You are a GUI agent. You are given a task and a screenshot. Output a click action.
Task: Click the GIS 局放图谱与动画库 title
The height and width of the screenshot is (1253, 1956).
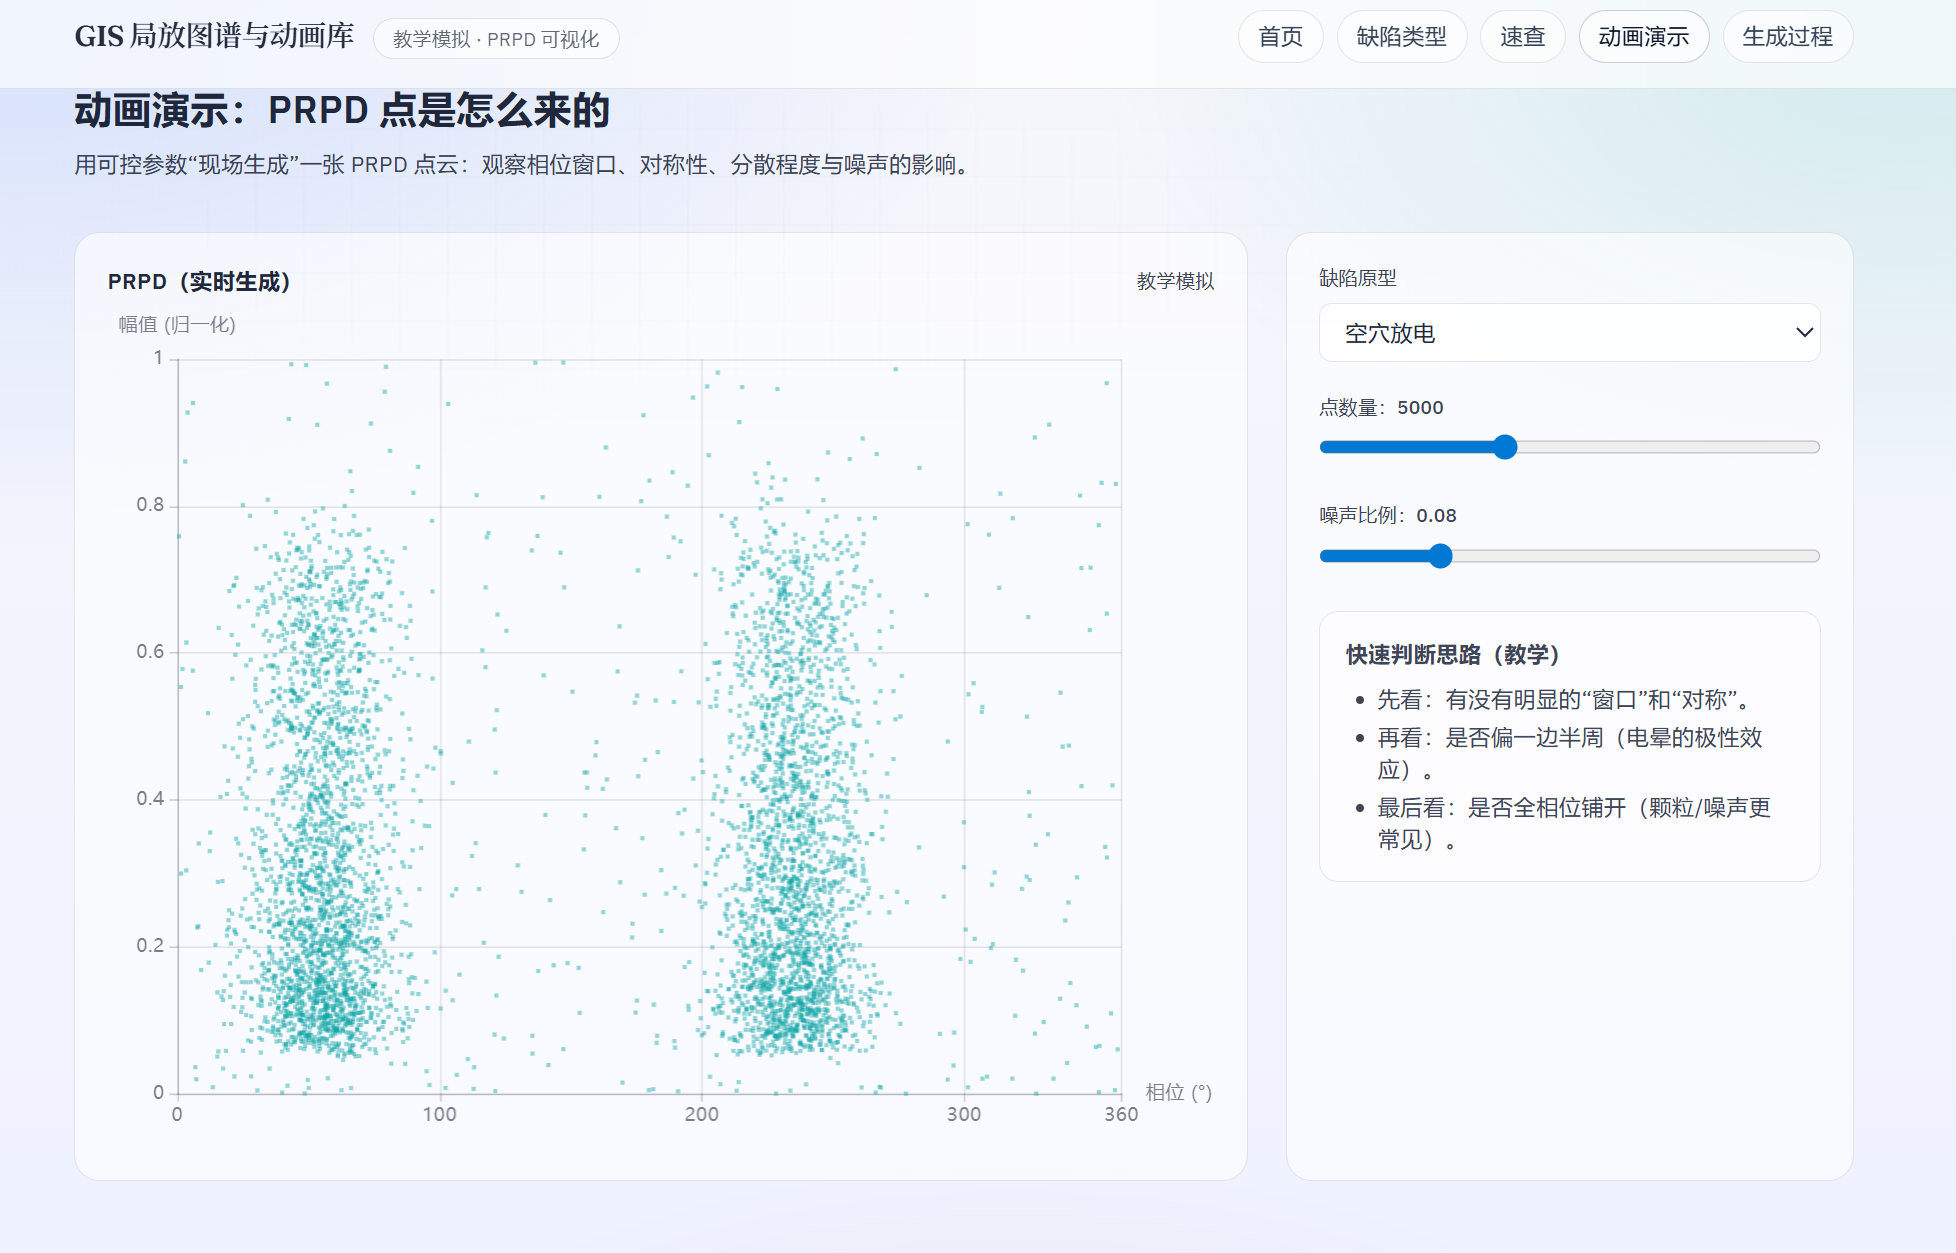[x=213, y=36]
